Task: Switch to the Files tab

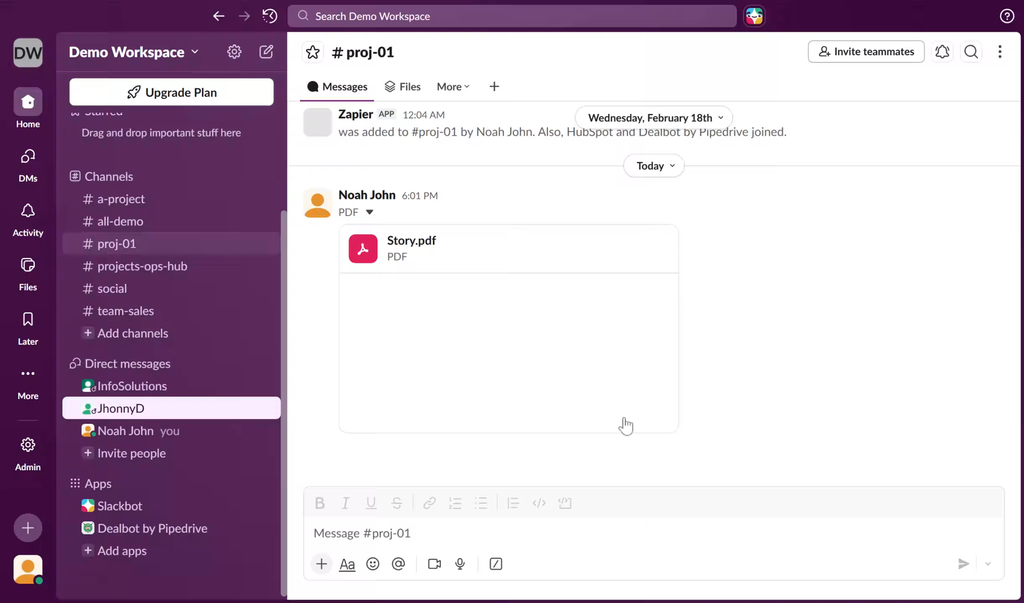Action: click(403, 87)
